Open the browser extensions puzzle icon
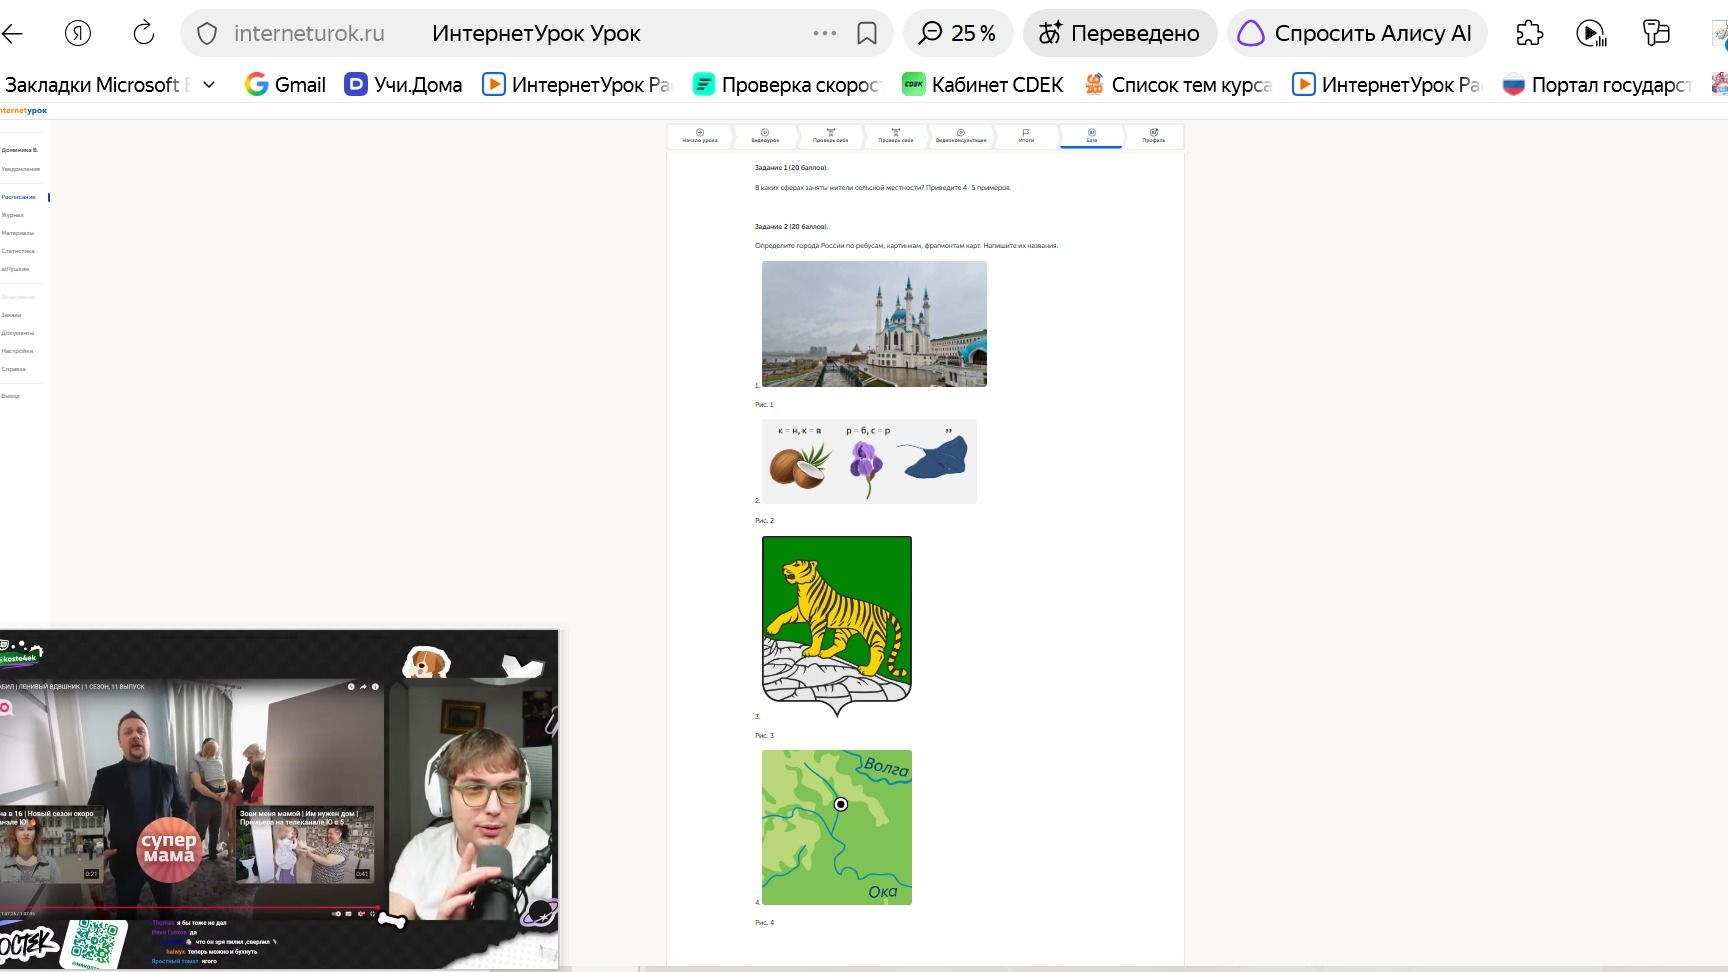This screenshot has width=1728, height=972. click(1530, 33)
